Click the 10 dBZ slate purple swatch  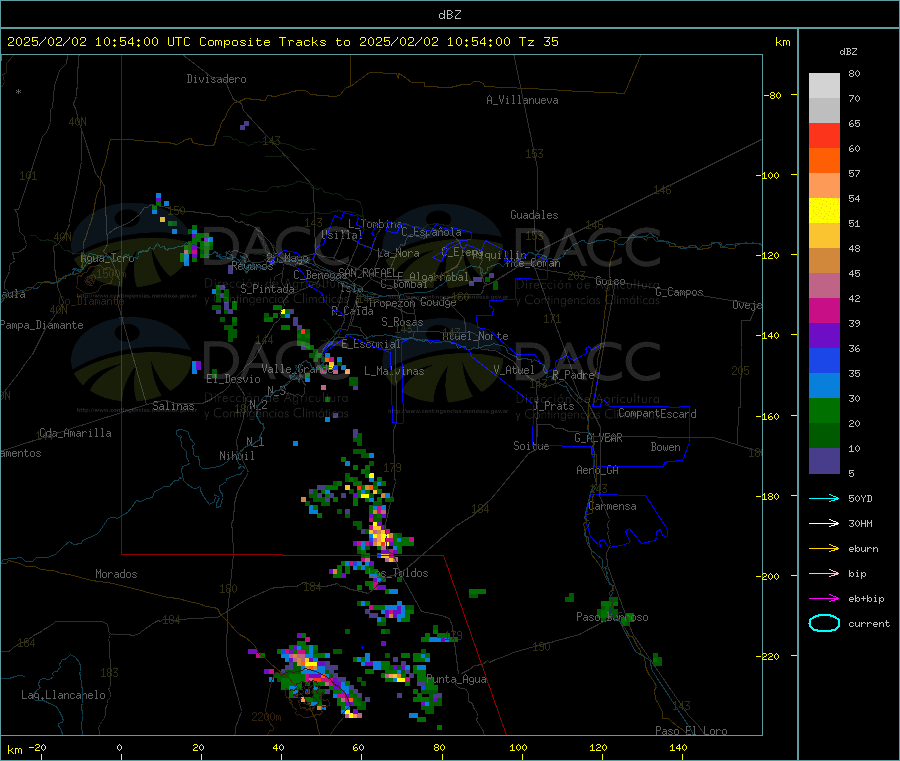click(824, 461)
